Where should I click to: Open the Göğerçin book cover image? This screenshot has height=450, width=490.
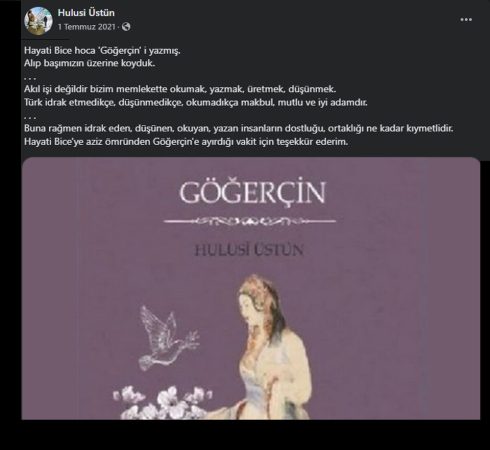[x=251, y=288]
